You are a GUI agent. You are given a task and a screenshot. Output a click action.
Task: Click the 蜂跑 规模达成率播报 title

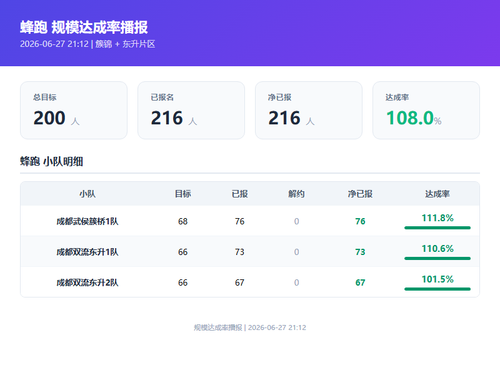click(x=84, y=27)
